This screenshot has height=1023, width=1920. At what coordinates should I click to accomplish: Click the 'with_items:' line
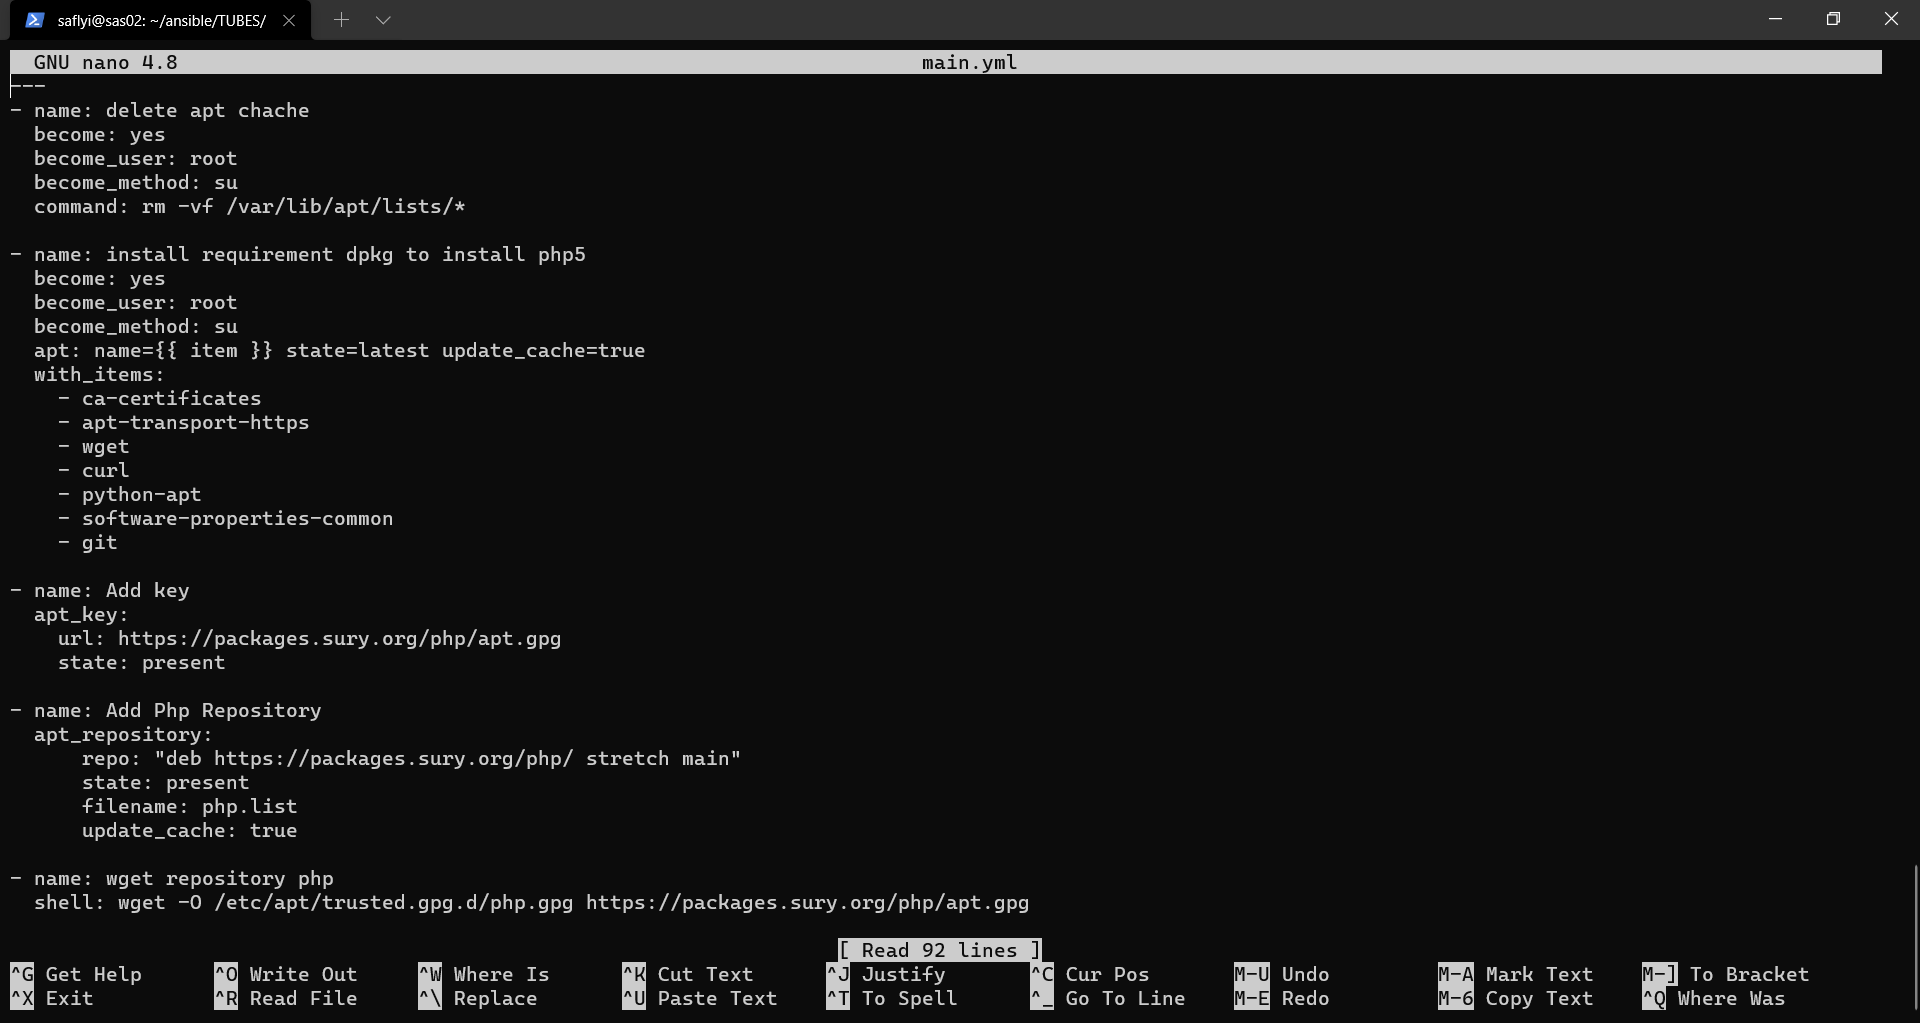(100, 374)
